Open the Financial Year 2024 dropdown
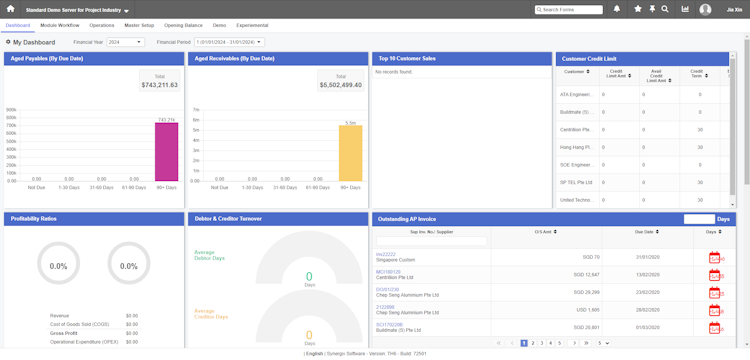750x360 pixels. [x=125, y=42]
